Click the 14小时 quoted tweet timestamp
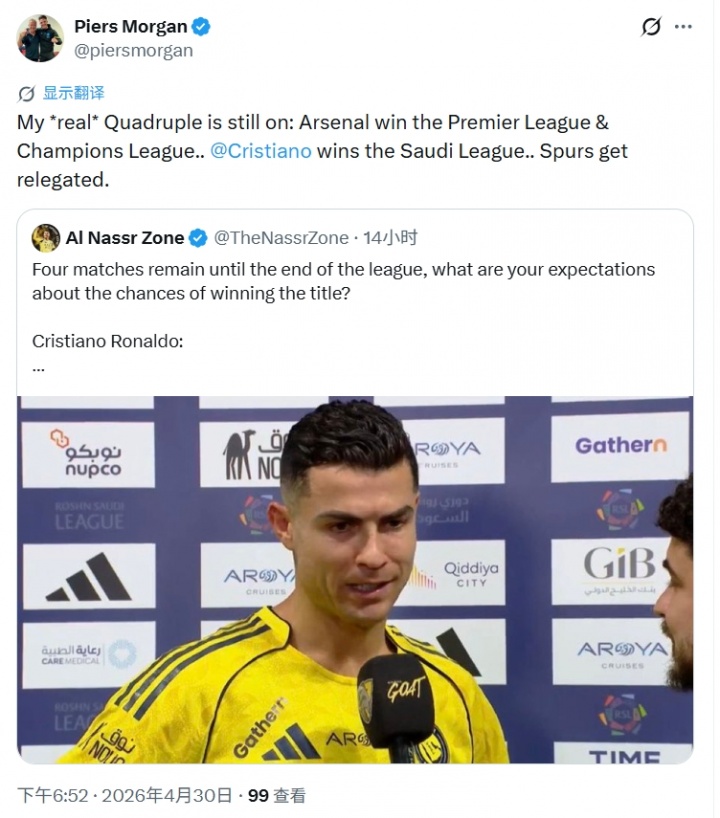This screenshot has height=818, width=720. coord(390,238)
